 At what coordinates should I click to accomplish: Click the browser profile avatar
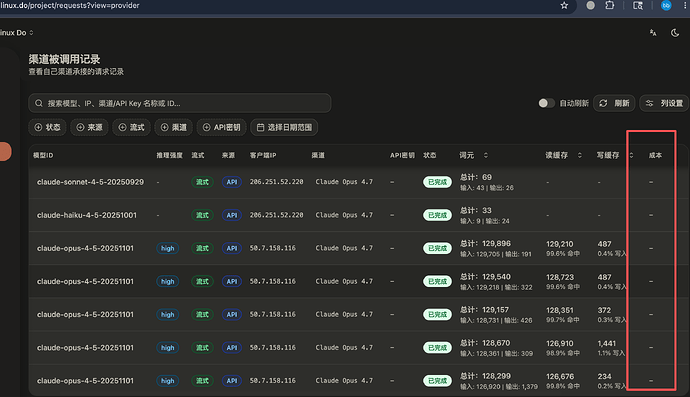[x=666, y=5]
